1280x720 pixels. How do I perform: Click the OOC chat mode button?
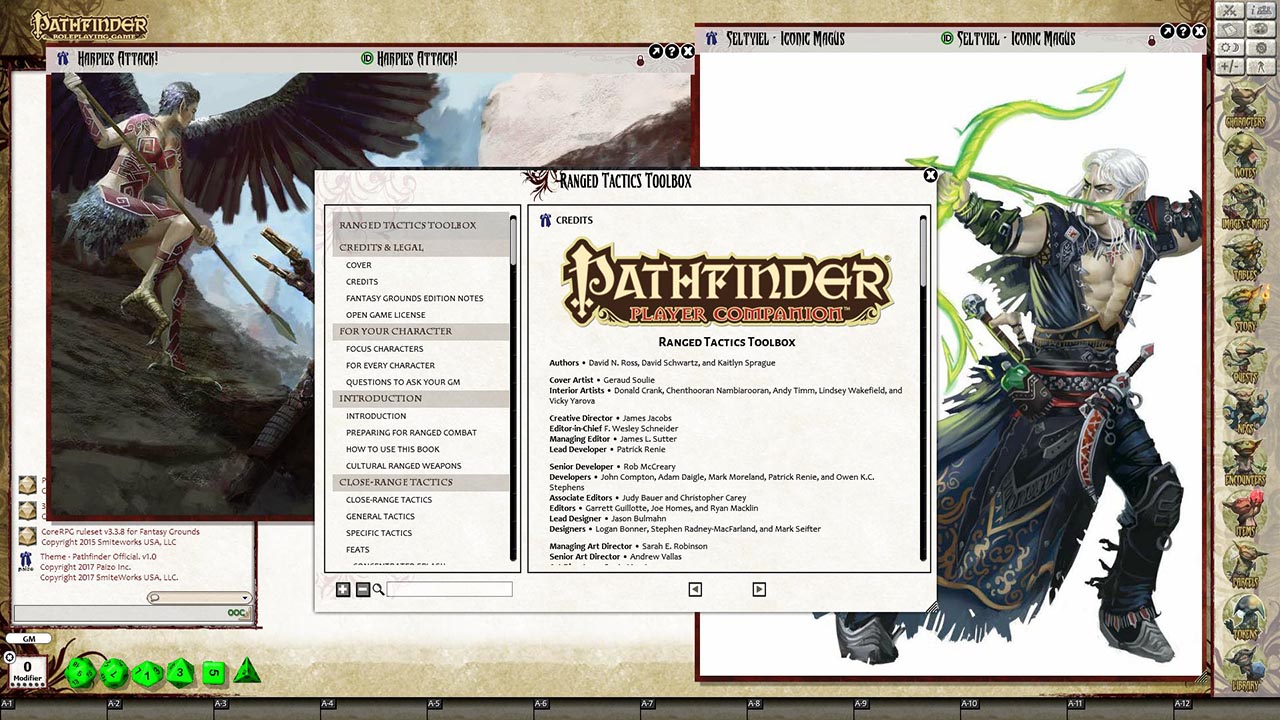tap(236, 613)
